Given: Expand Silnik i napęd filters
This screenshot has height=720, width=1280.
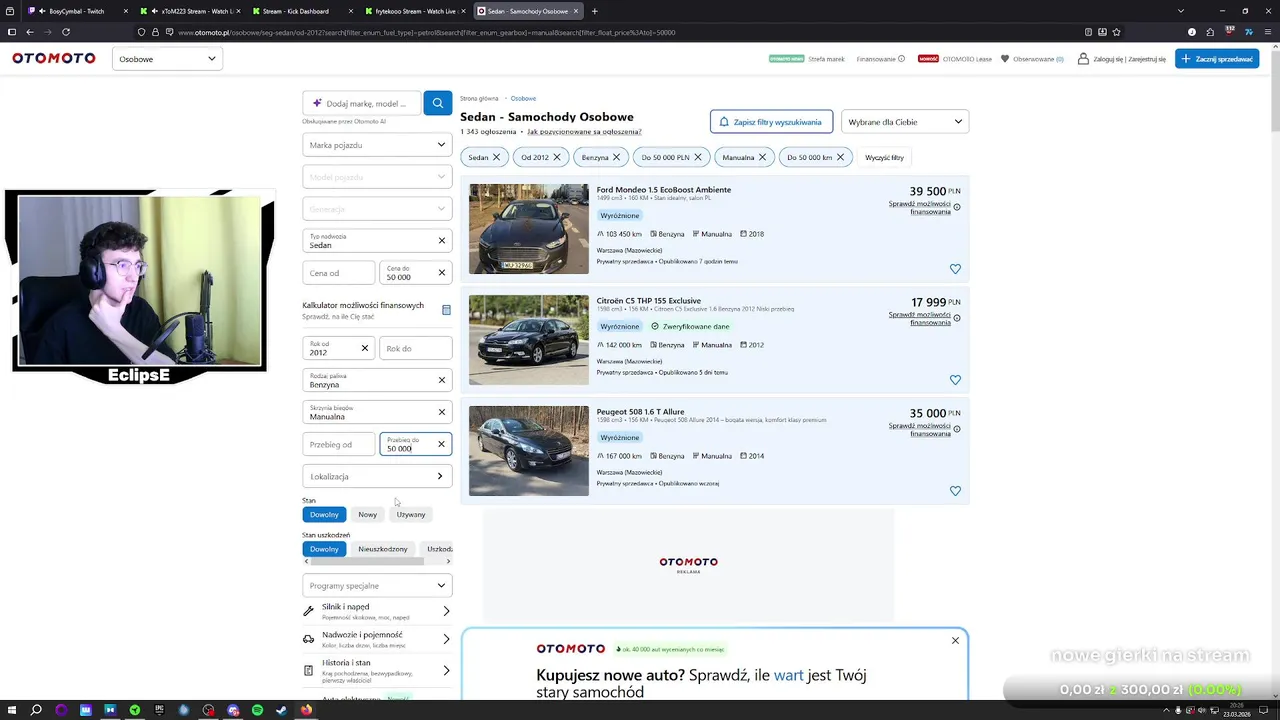Looking at the screenshot, I should click(377, 611).
